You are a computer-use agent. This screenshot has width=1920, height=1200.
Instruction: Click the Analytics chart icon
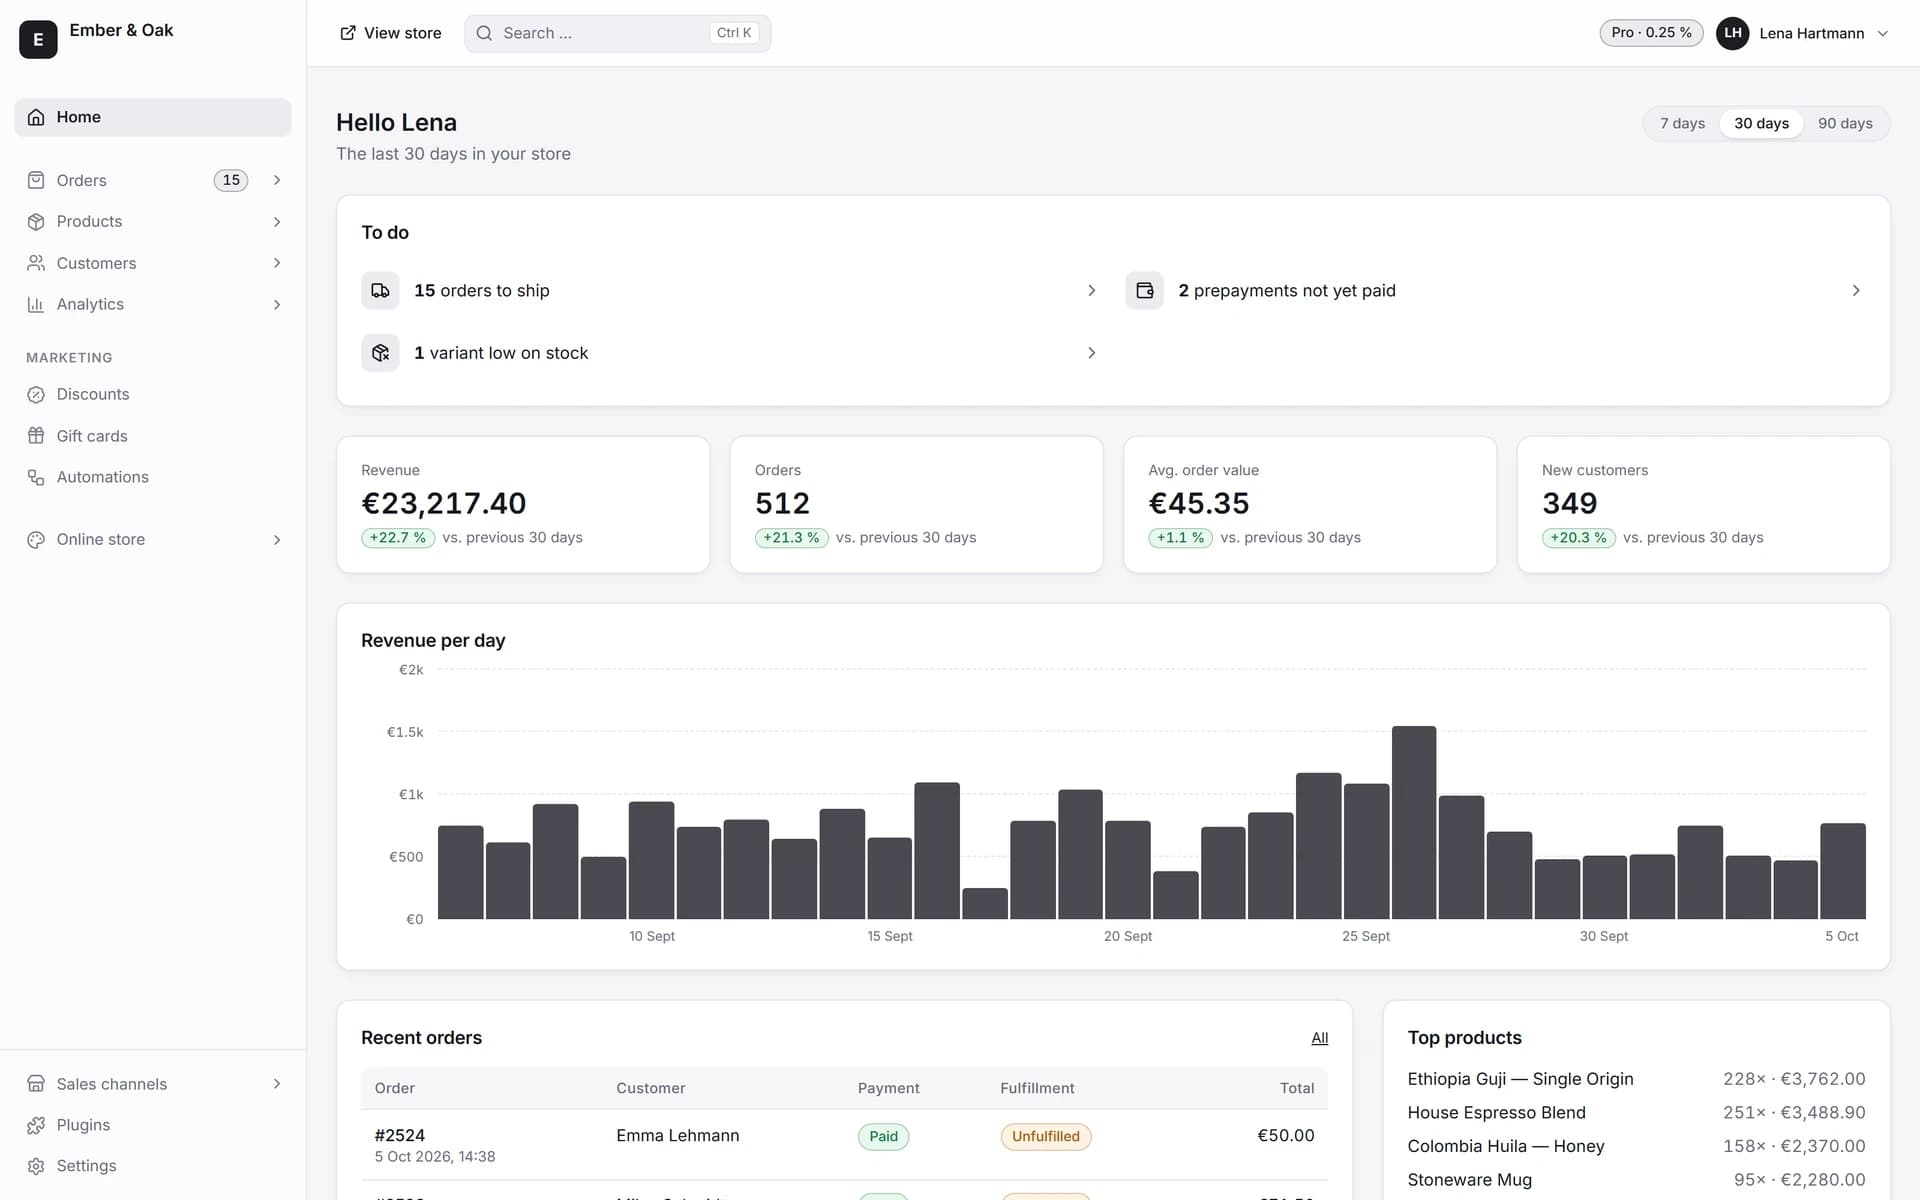(36, 305)
